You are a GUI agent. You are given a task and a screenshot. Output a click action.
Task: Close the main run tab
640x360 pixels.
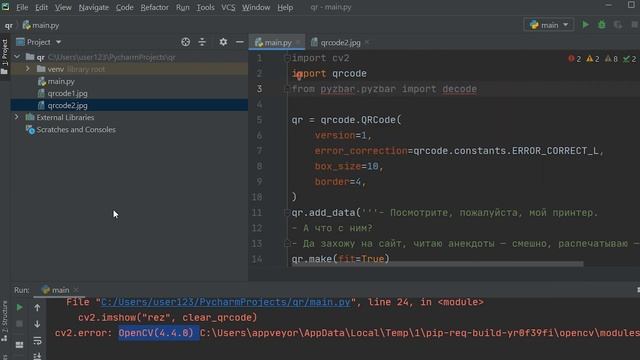pyautogui.click(x=76, y=290)
